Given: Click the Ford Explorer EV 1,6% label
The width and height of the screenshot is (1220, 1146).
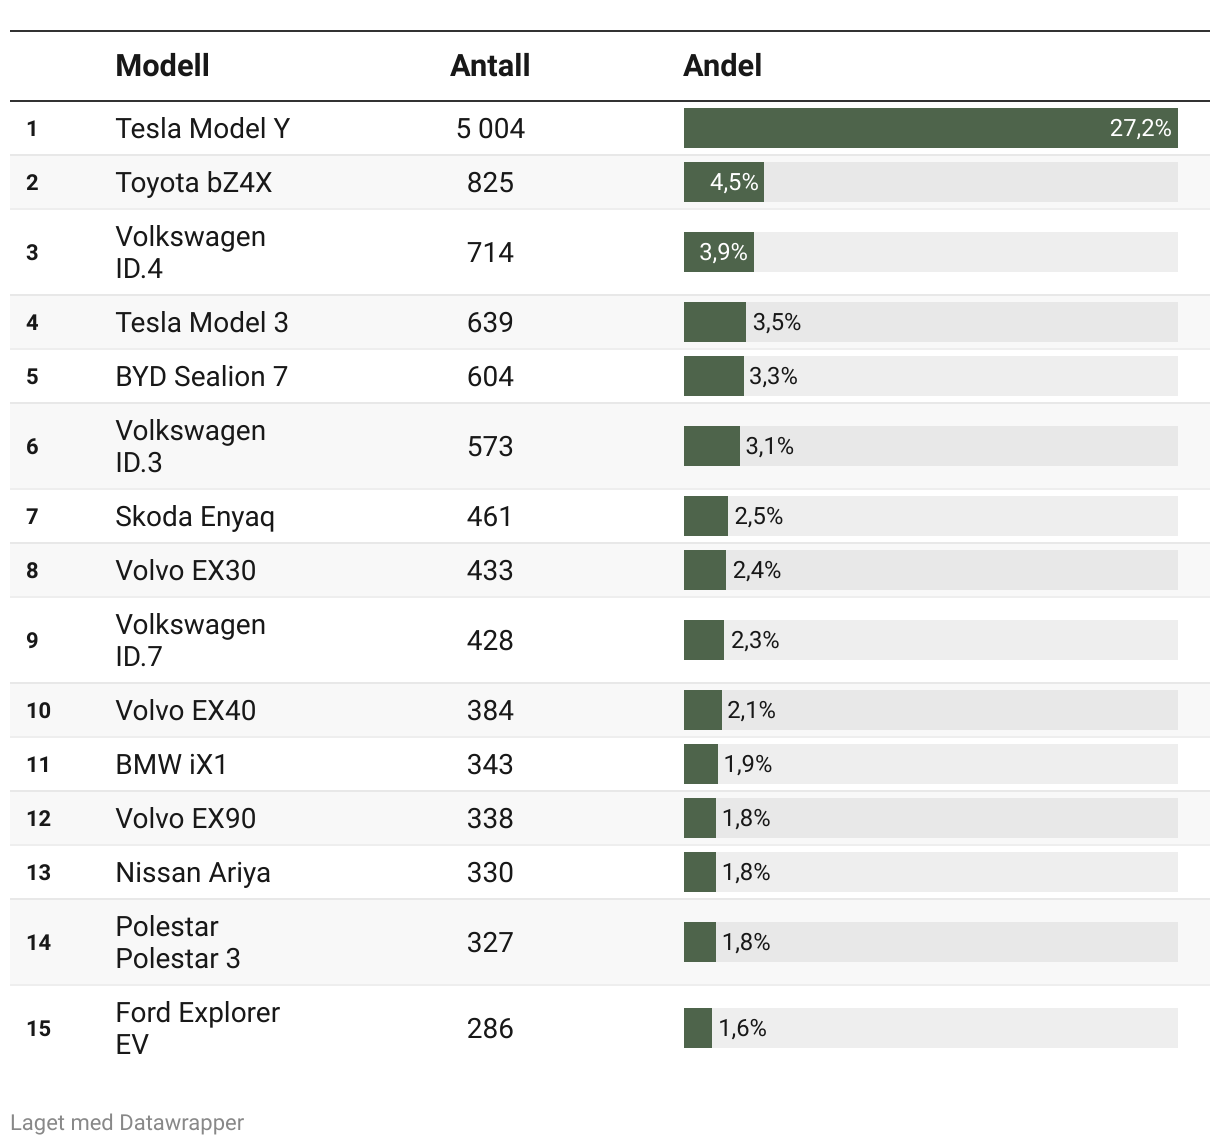Looking at the screenshot, I should (742, 1029).
